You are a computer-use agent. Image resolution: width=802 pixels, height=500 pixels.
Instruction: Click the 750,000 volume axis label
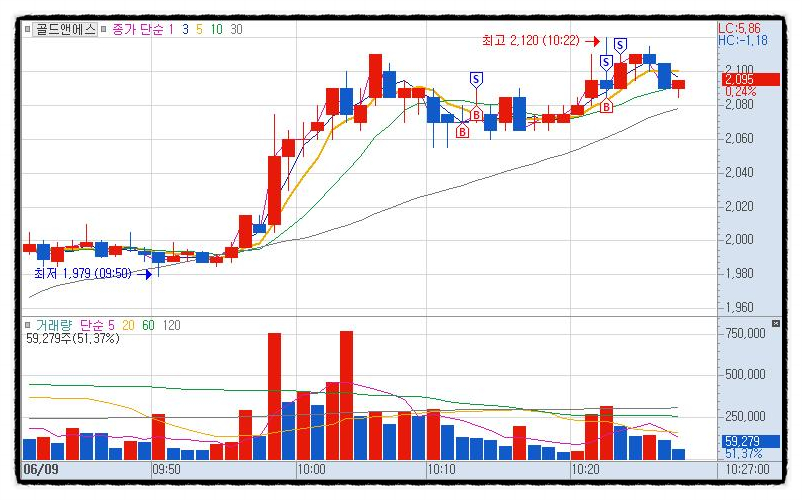coord(745,333)
